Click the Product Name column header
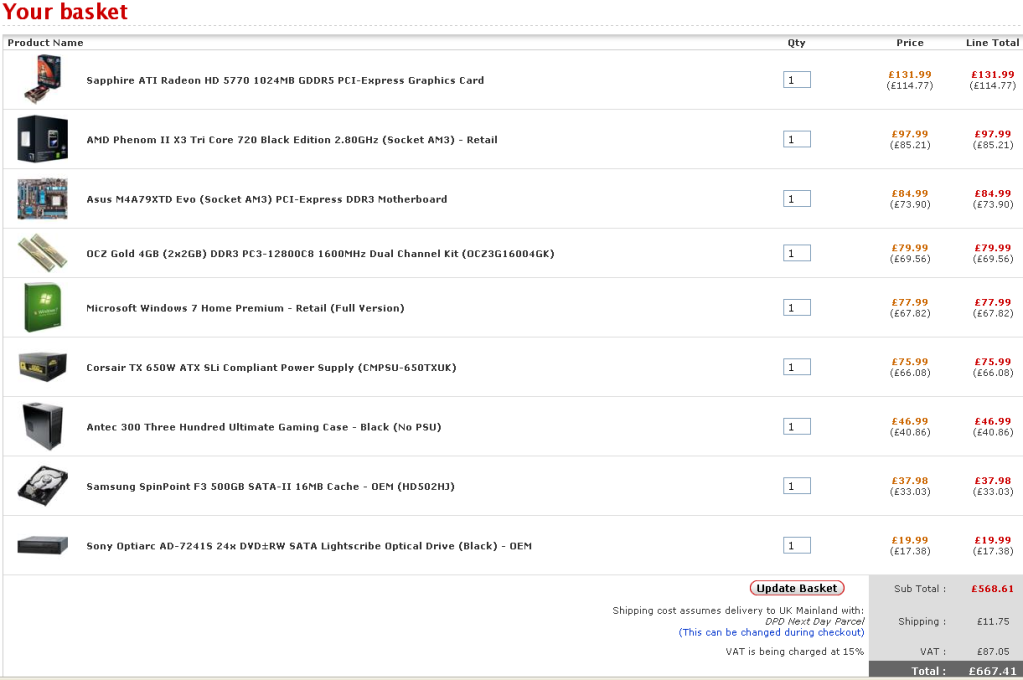The width and height of the screenshot is (1023, 680). point(46,42)
